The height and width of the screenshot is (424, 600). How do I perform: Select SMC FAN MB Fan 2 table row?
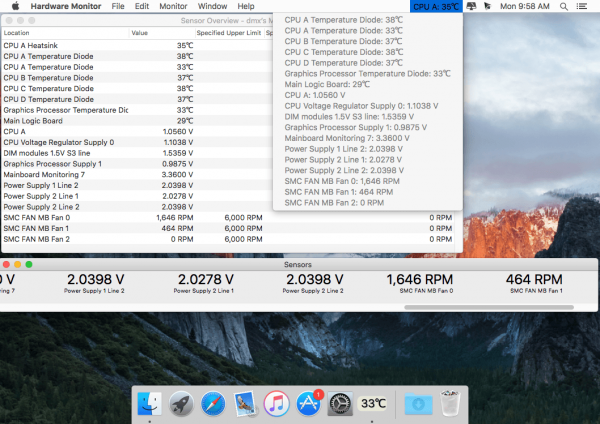point(228,239)
